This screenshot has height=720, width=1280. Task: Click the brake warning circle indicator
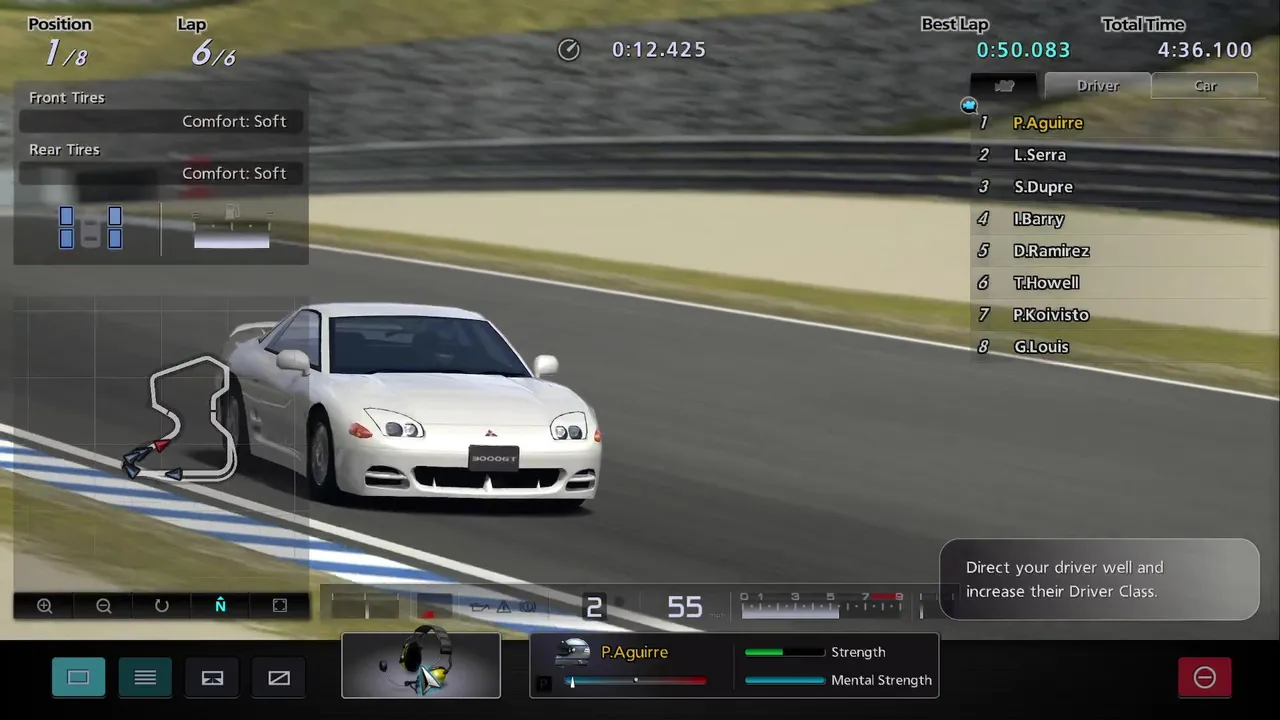[527, 607]
